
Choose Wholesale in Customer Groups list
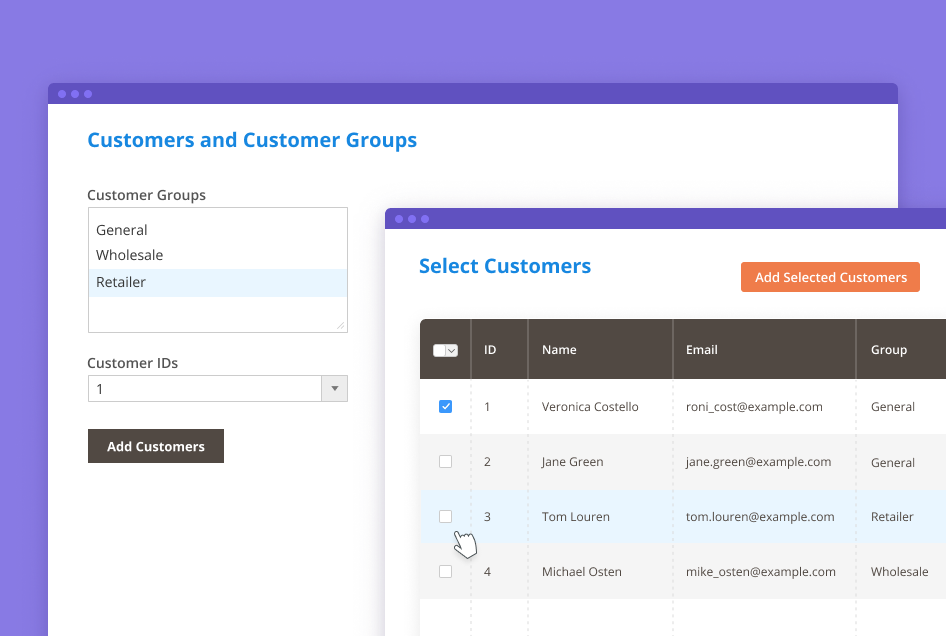129,255
